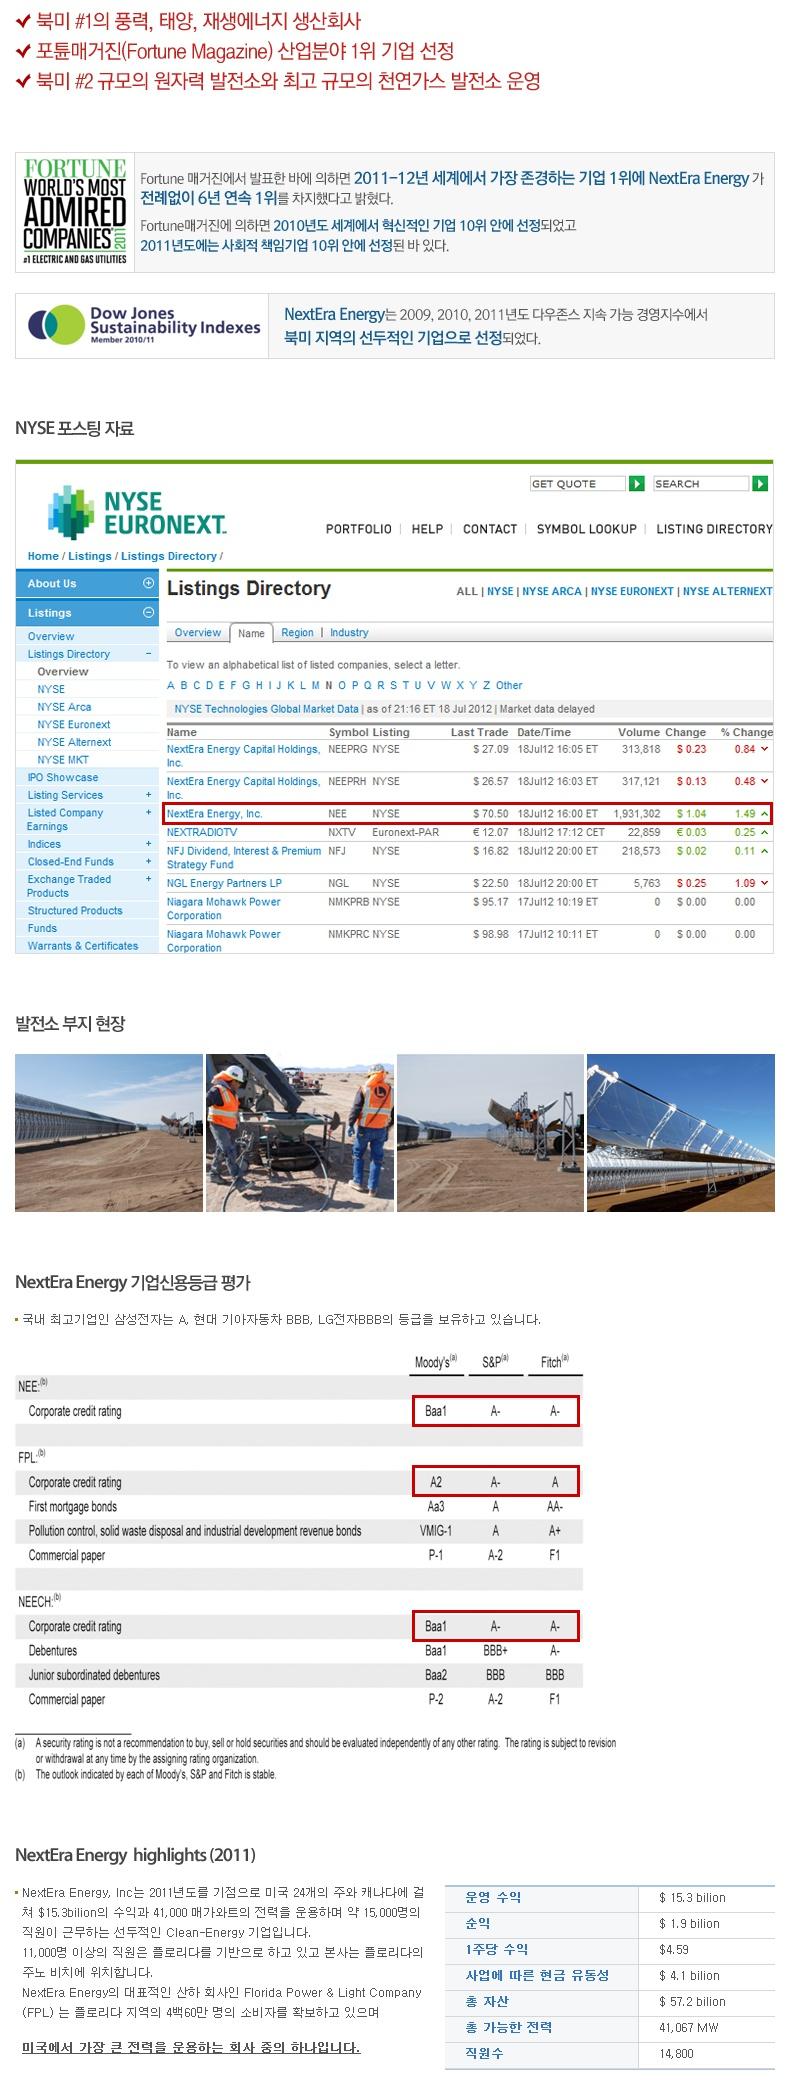Open the SYMBOL LOOKUP menu item
Image resolution: width=790 pixels, height=2087 pixels.
coord(586,529)
